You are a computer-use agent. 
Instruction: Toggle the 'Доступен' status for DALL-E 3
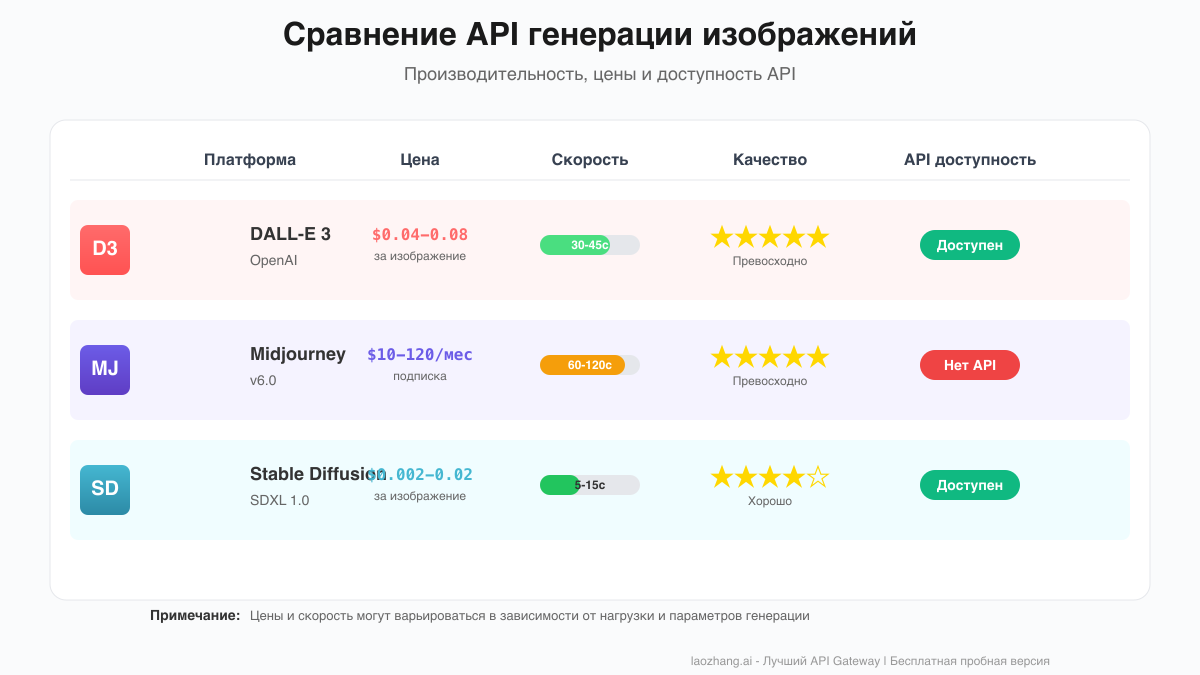click(x=970, y=244)
